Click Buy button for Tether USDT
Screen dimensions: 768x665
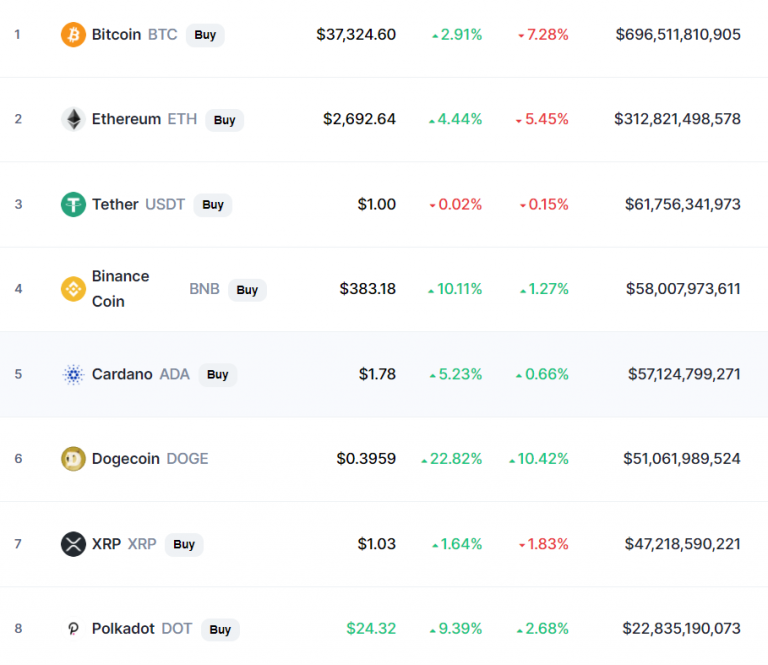pos(213,205)
